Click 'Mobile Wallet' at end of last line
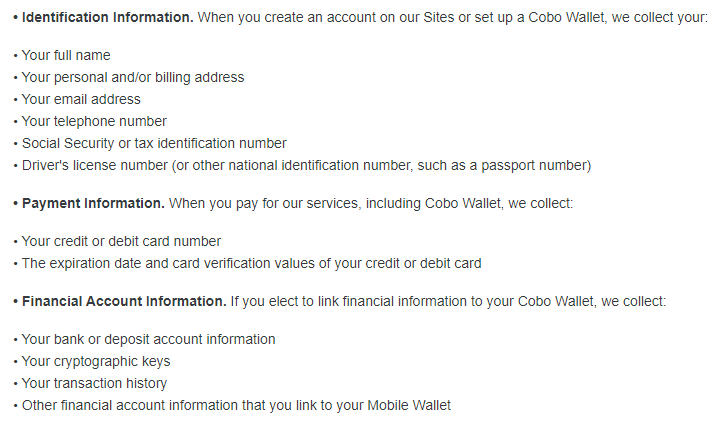The image size is (728, 430). tap(409, 405)
